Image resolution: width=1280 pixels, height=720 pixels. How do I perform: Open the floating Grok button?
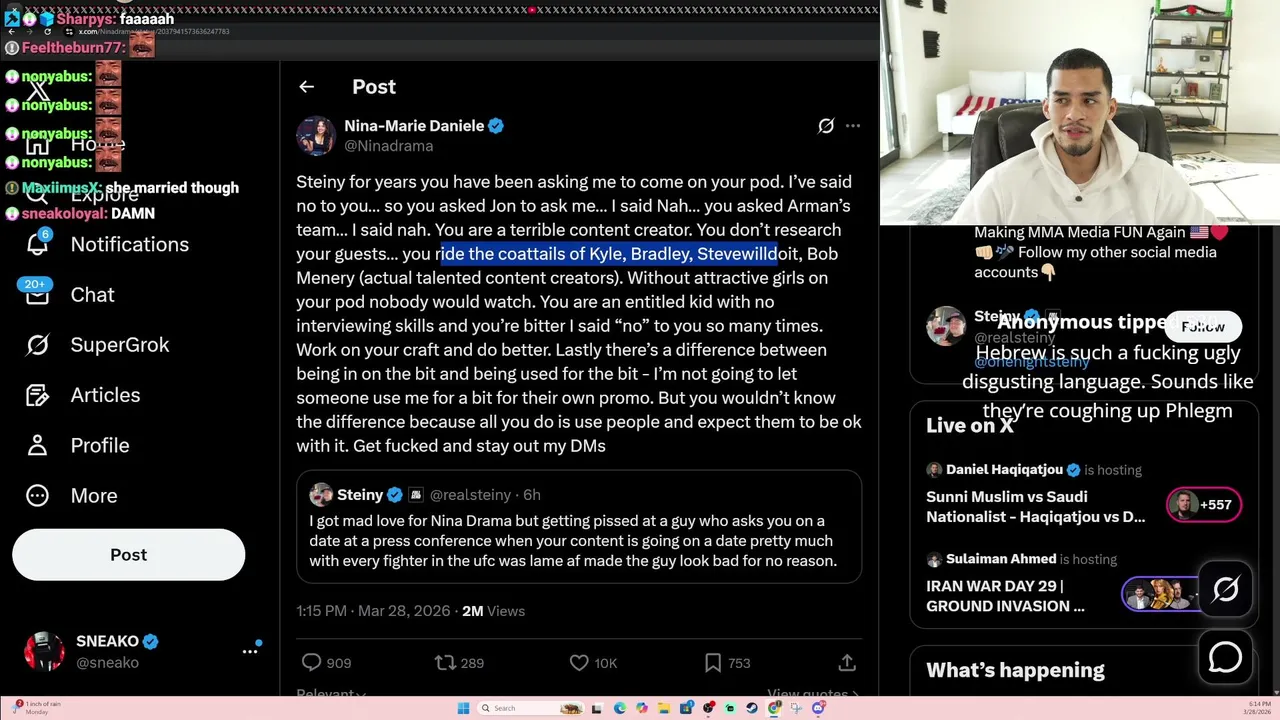pyautogui.click(x=1225, y=590)
